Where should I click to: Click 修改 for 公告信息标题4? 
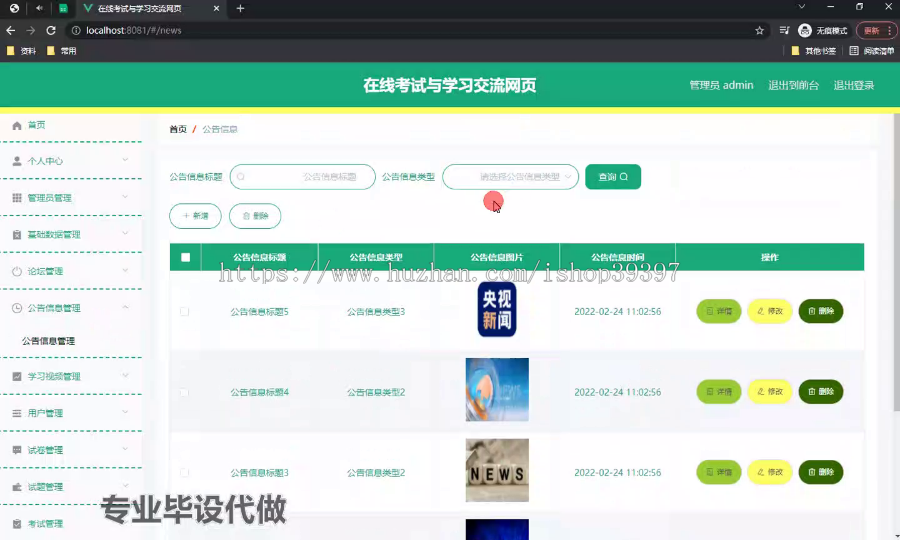click(770, 391)
